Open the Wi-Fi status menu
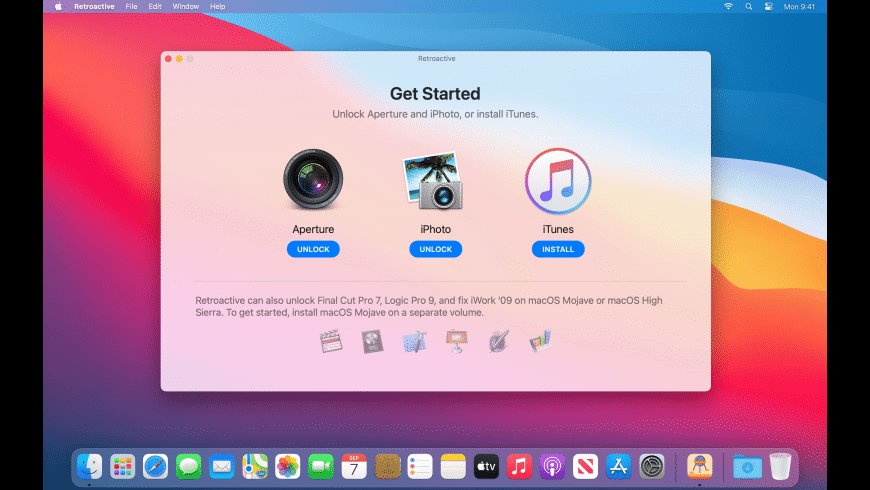870x490 pixels. click(728, 7)
